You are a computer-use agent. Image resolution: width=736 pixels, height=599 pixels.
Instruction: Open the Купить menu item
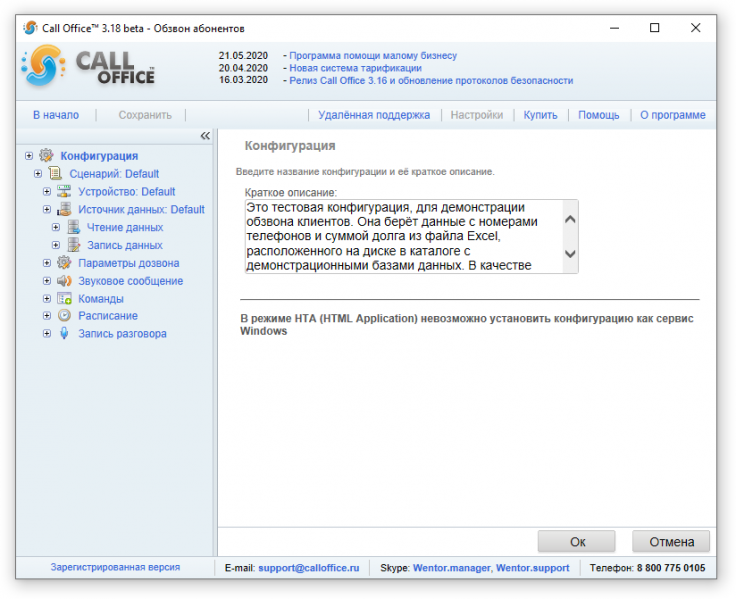[x=540, y=115]
